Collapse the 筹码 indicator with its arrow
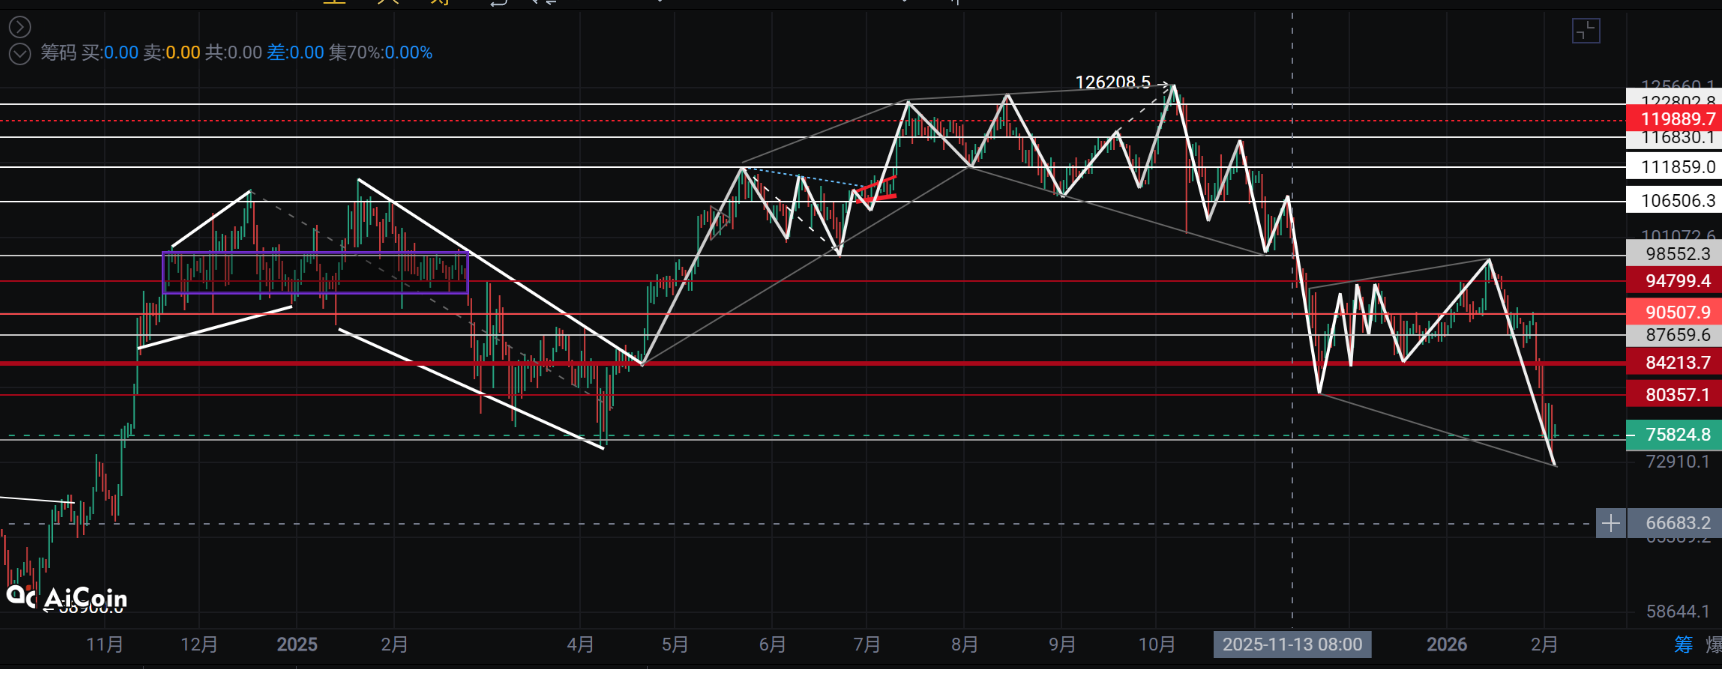 (x=19, y=53)
